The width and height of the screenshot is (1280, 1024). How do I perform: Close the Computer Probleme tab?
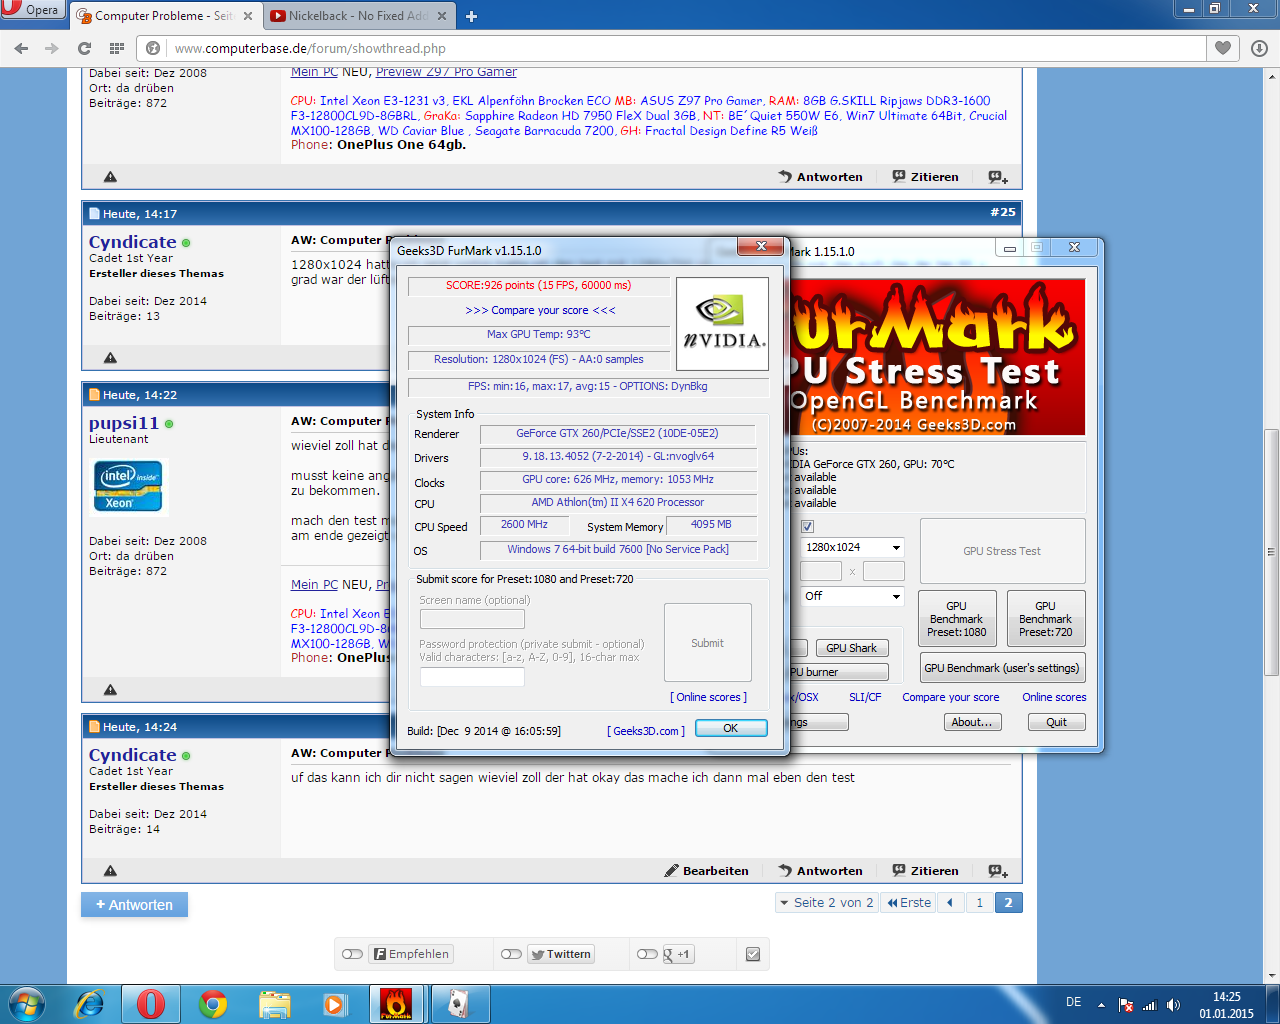248,16
